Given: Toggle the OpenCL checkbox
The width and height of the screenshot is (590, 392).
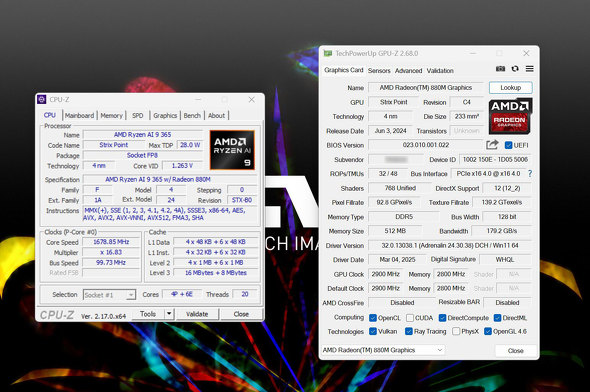Looking at the screenshot, I should click(373, 318).
